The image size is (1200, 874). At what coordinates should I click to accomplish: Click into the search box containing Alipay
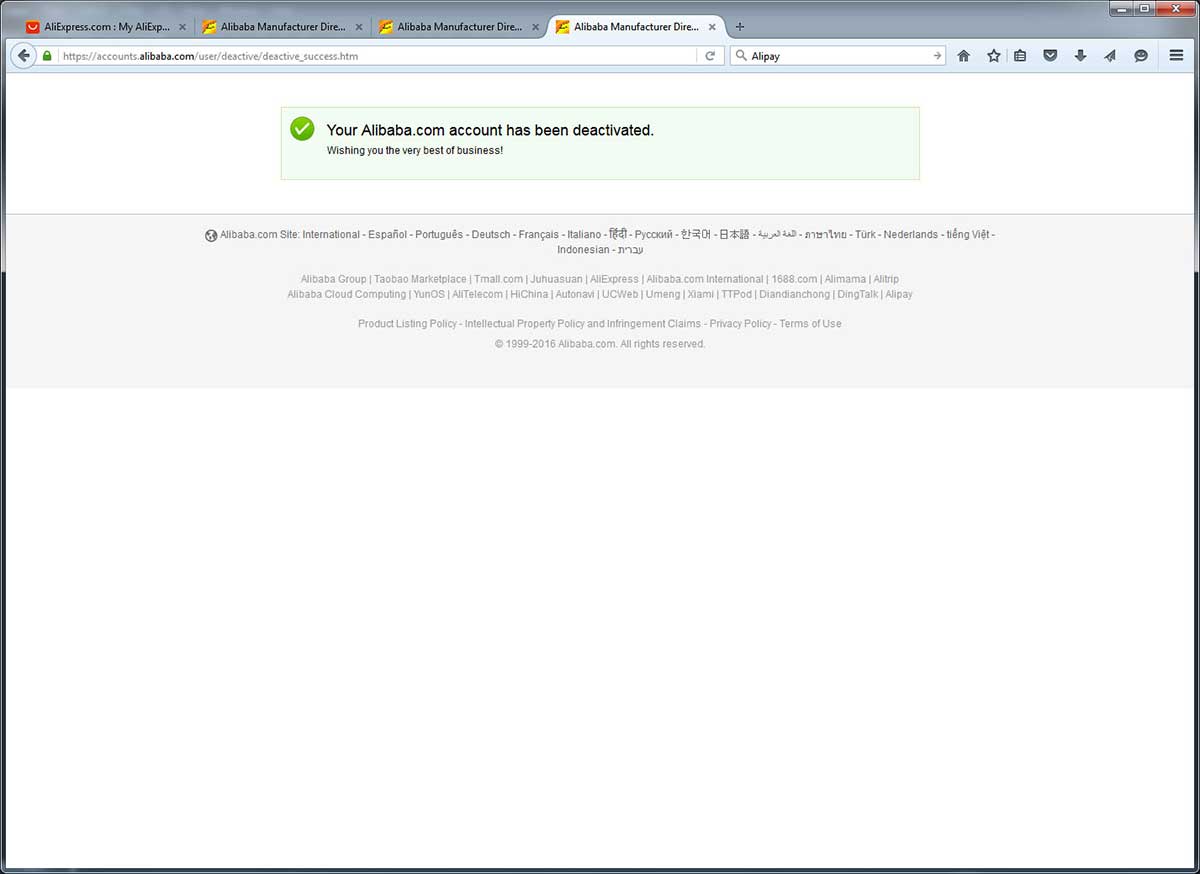click(x=840, y=56)
